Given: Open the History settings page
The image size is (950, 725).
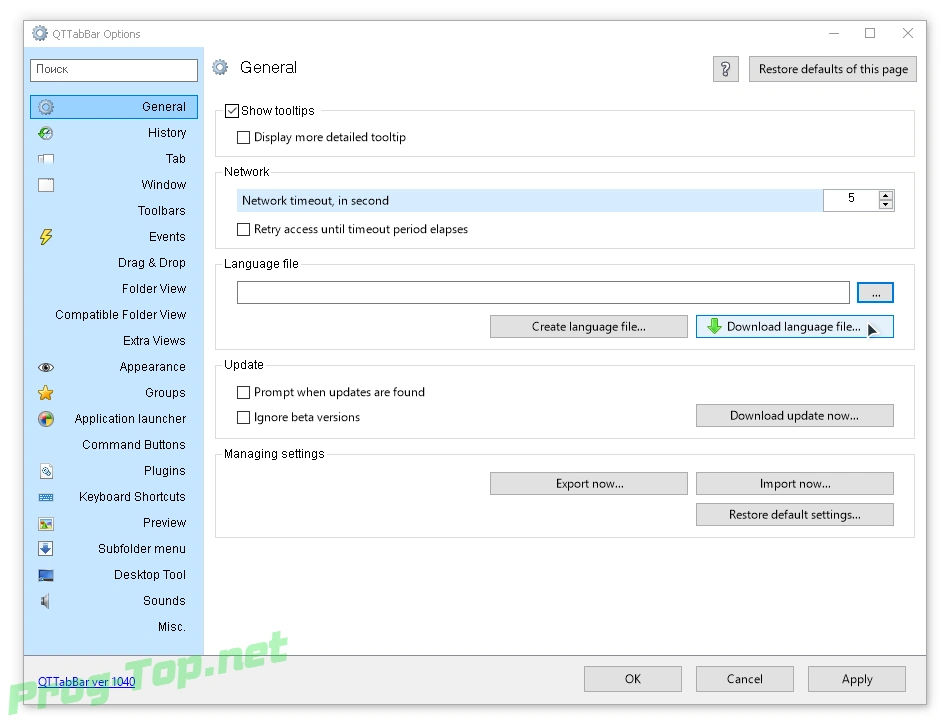Looking at the screenshot, I should pyautogui.click(x=114, y=133).
